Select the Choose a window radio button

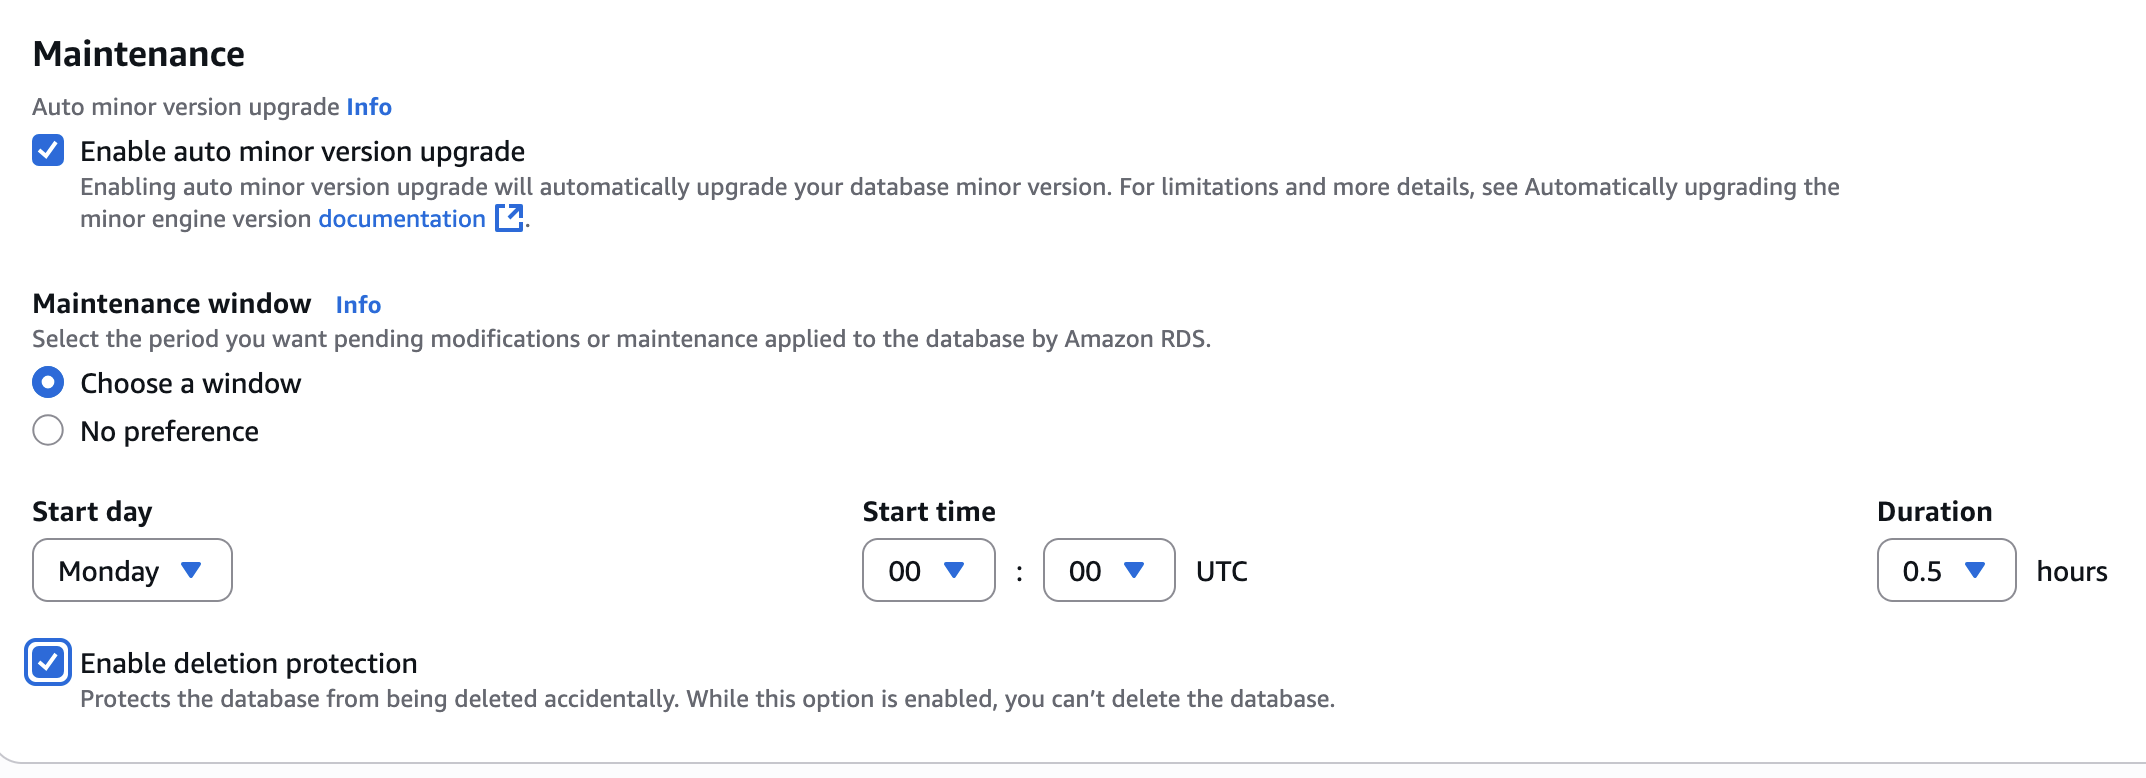tap(48, 382)
